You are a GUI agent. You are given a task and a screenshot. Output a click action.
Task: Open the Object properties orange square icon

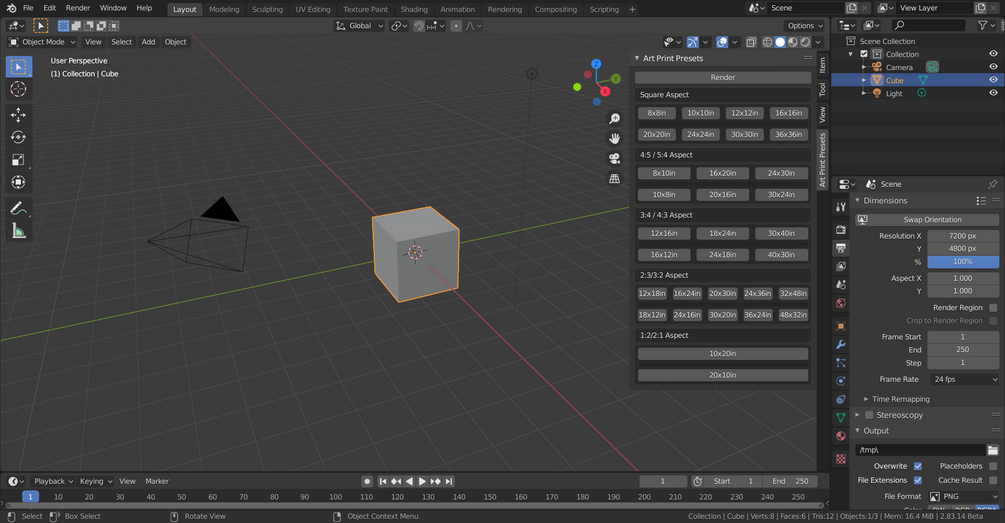[841, 326]
